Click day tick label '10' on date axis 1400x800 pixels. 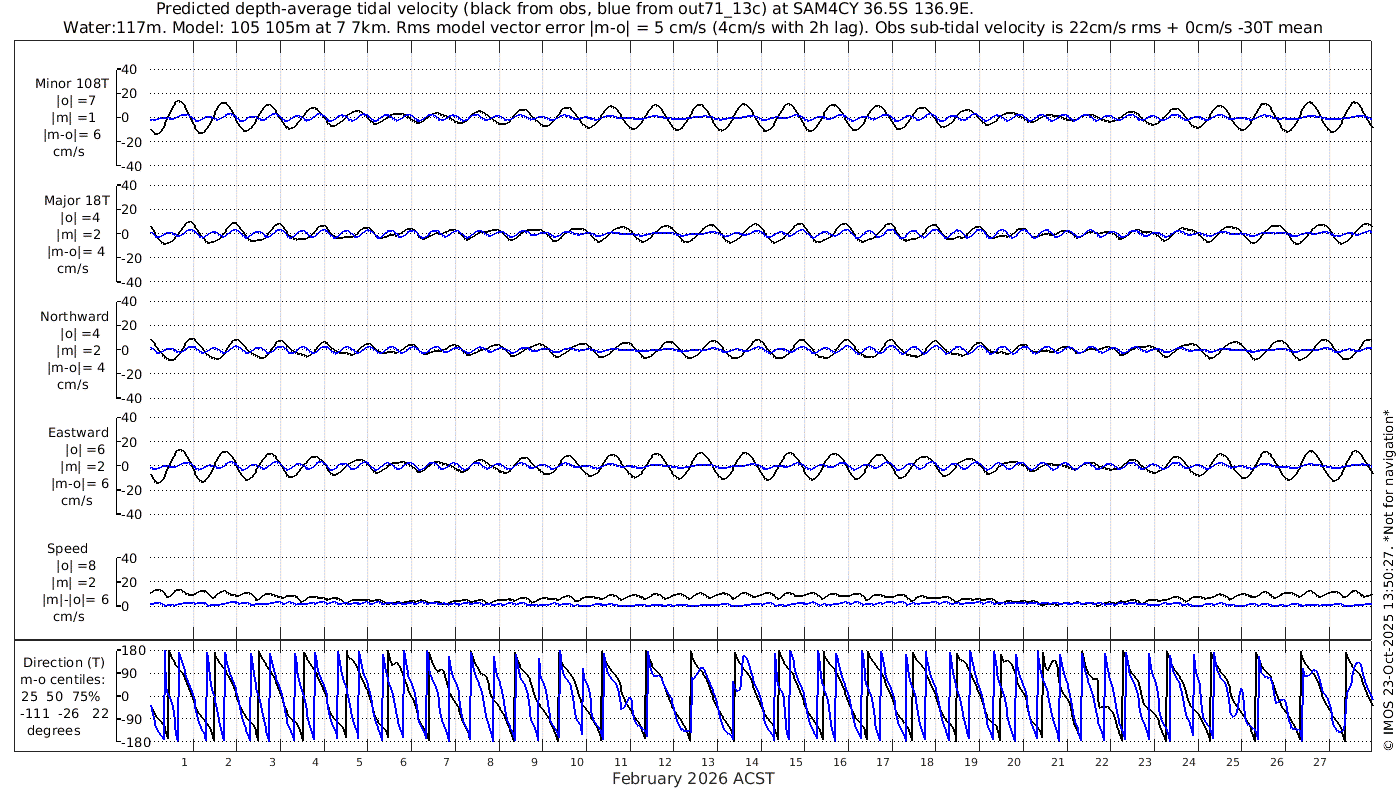(577, 762)
